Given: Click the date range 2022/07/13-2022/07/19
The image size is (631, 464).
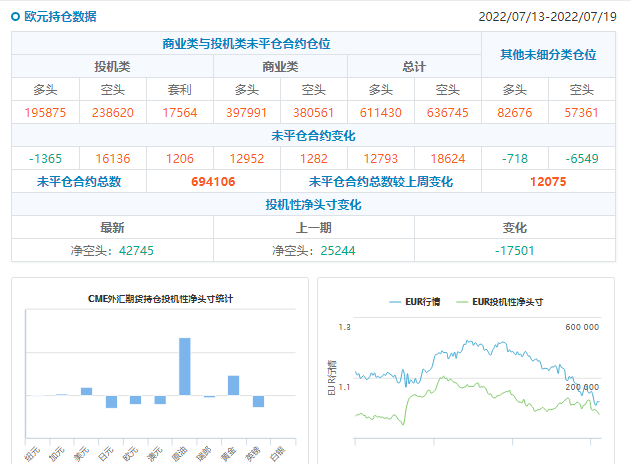Looking at the screenshot, I should 548,16.
